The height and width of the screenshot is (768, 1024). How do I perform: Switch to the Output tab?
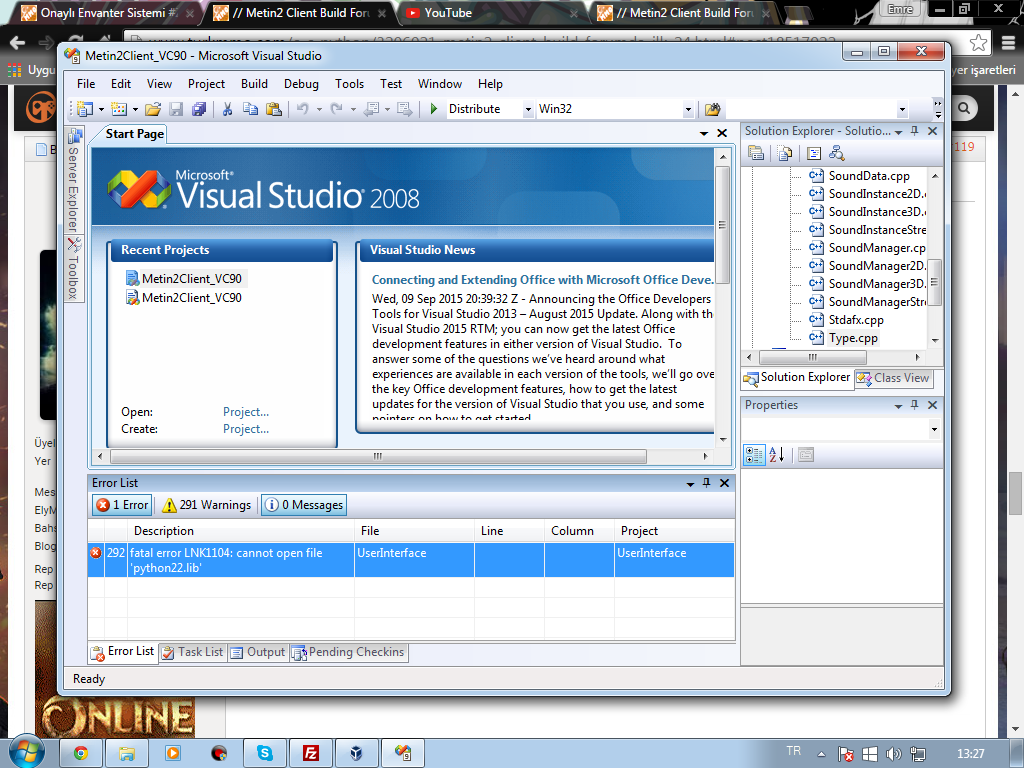coord(259,652)
